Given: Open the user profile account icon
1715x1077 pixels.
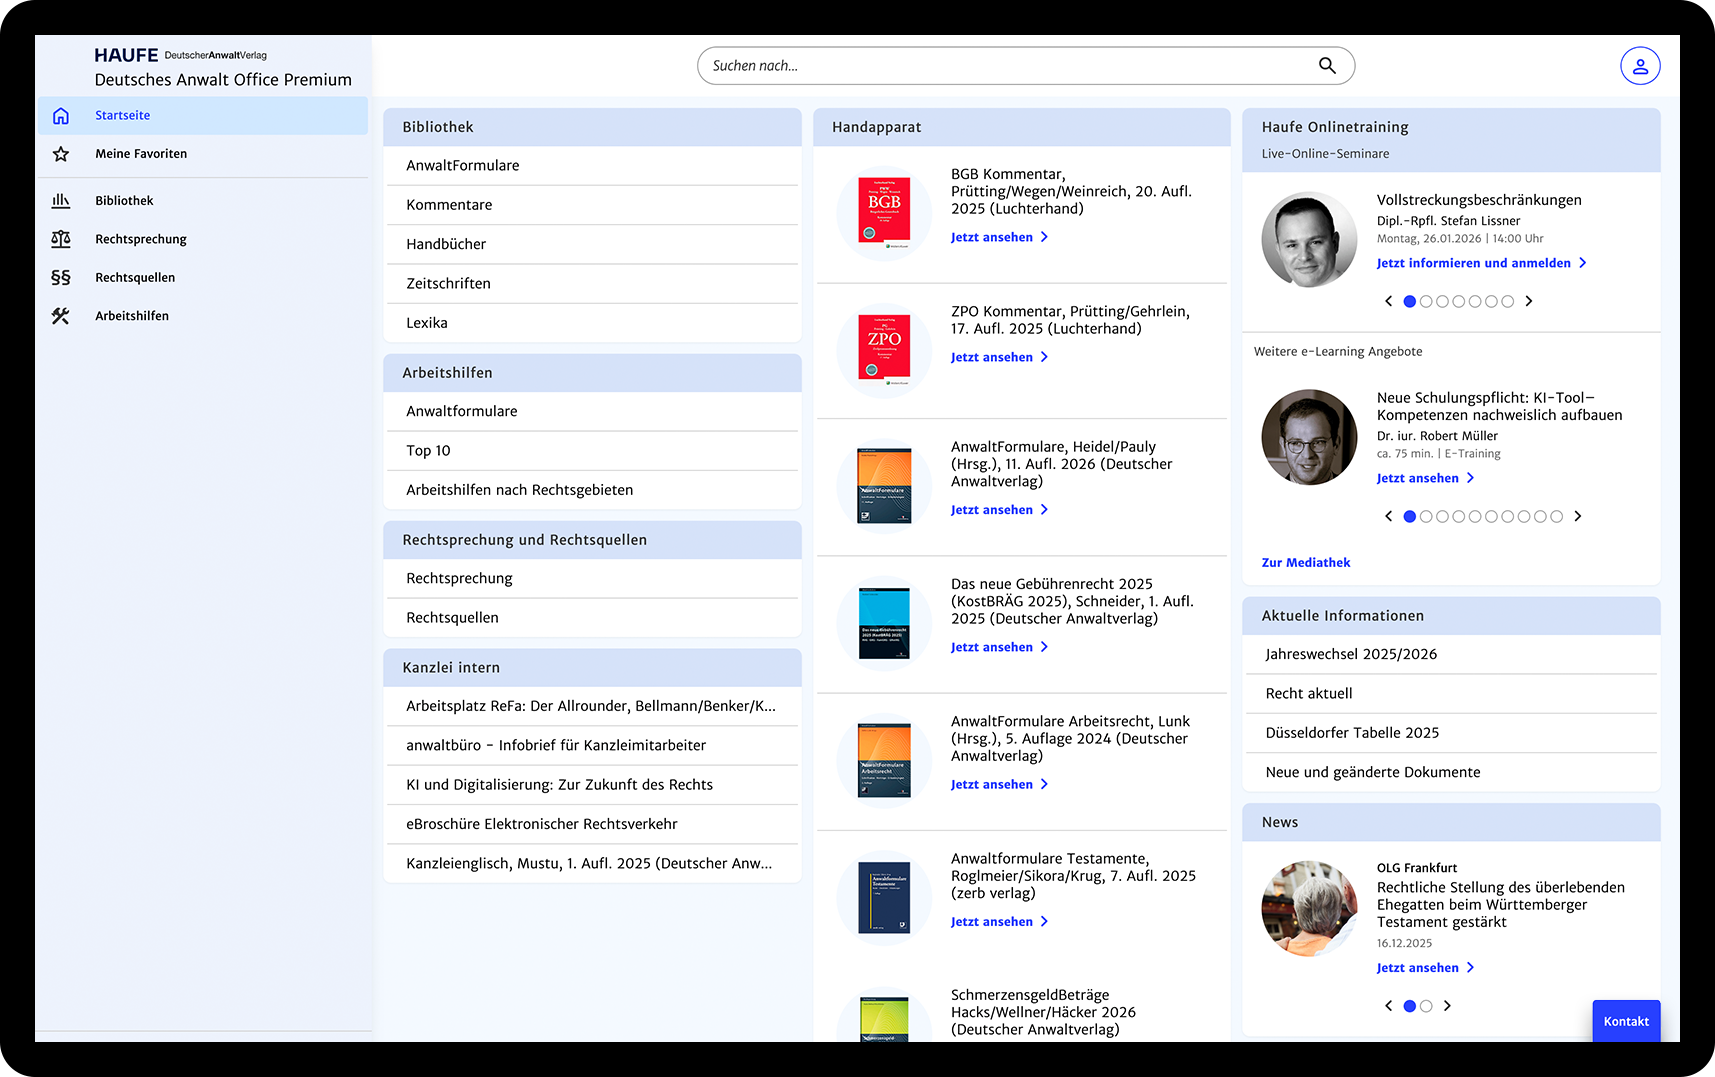Looking at the screenshot, I should click(x=1640, y=66).
